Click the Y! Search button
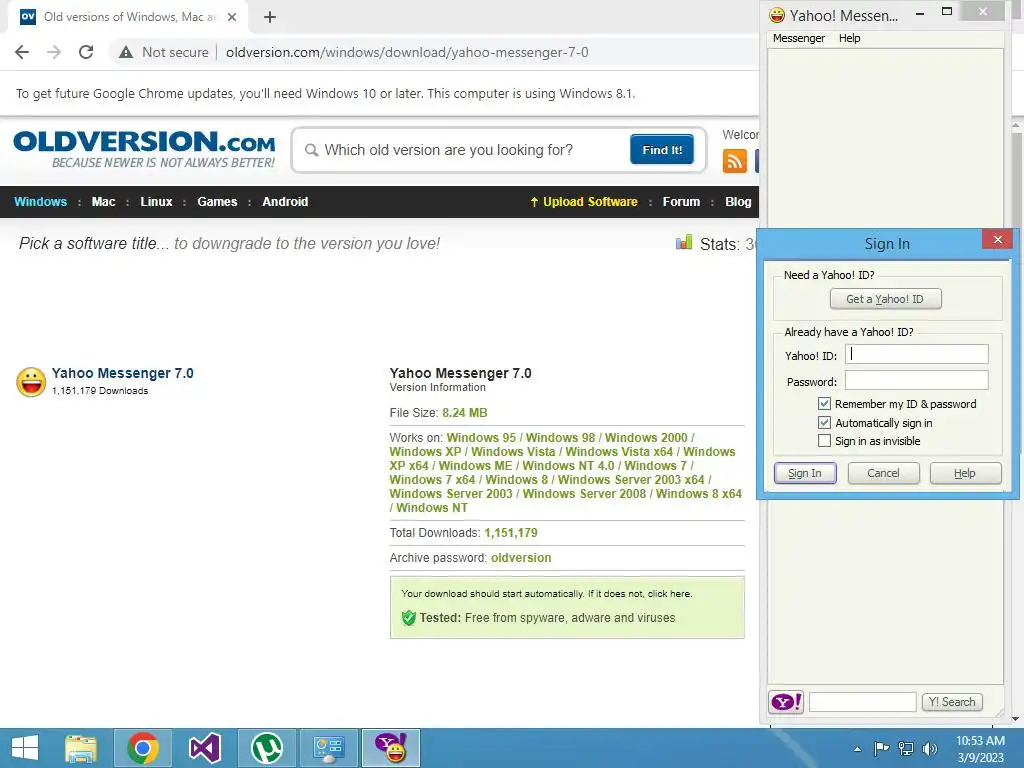 (x=952, y=702)
